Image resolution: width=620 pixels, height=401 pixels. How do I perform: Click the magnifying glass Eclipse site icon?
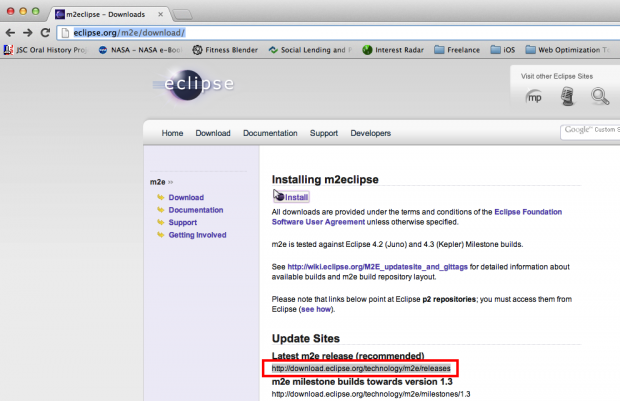(x=600, y=96)
